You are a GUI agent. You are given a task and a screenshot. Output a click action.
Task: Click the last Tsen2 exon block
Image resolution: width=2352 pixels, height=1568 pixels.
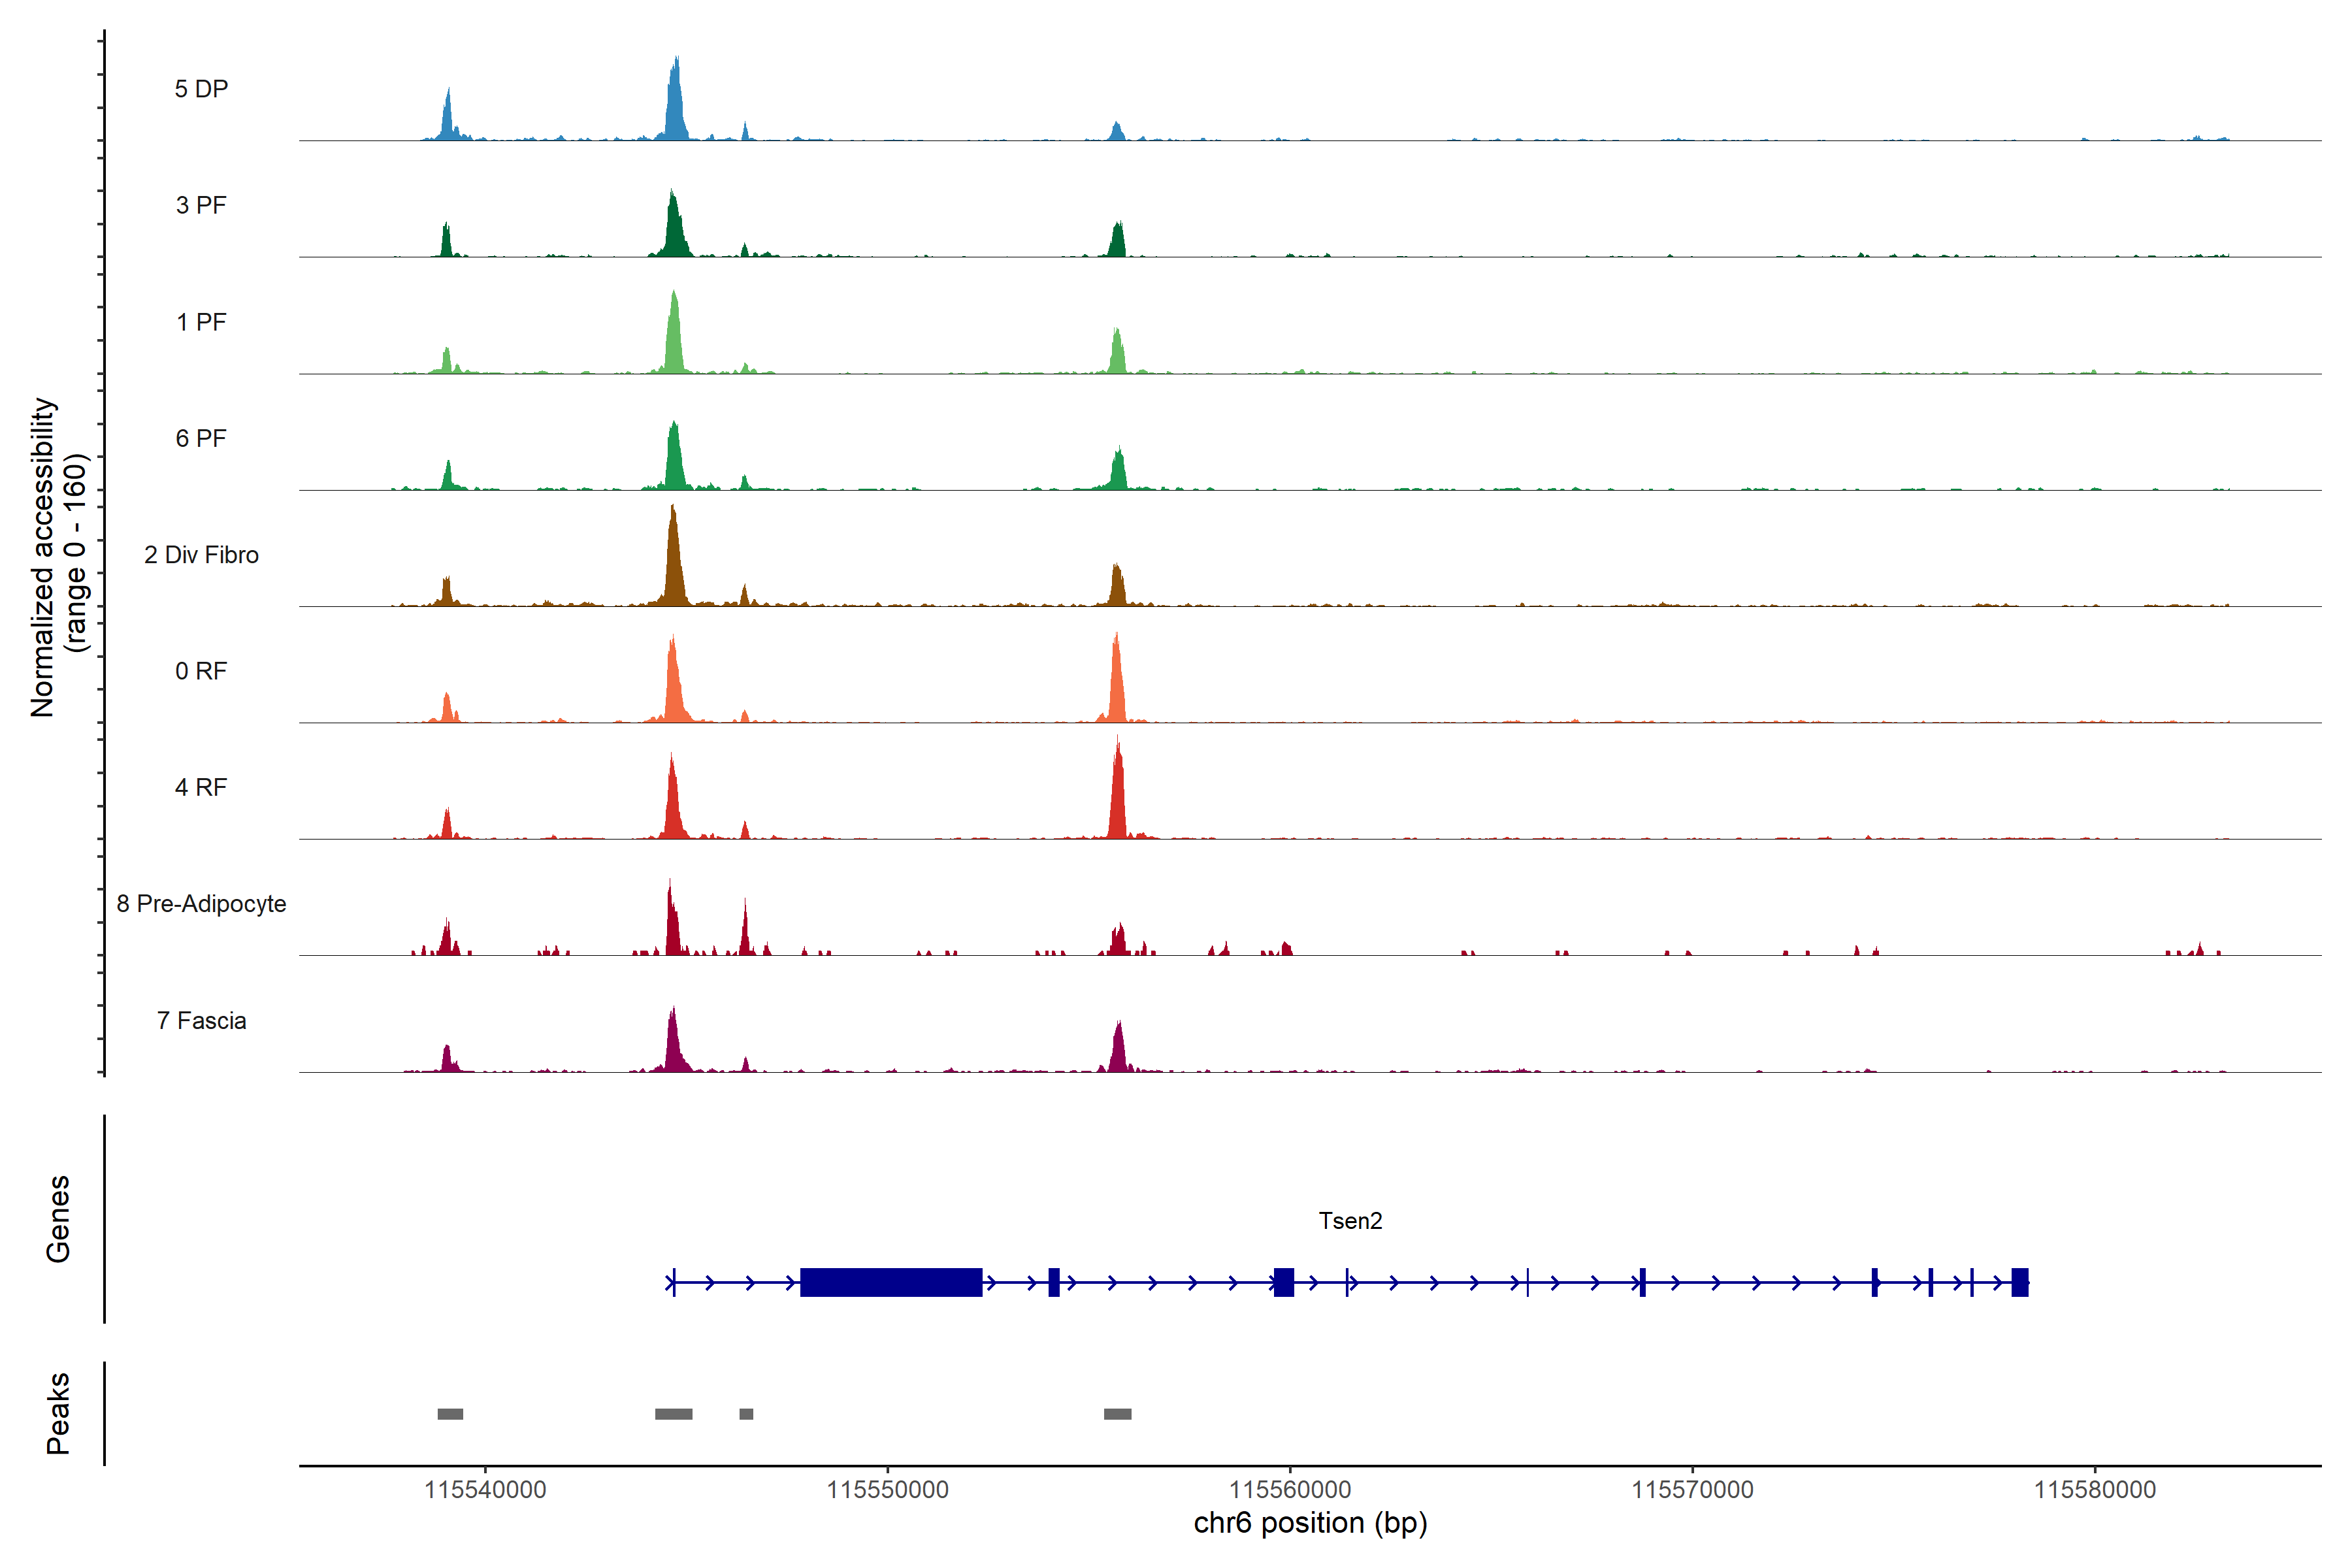point(2020,1282)
